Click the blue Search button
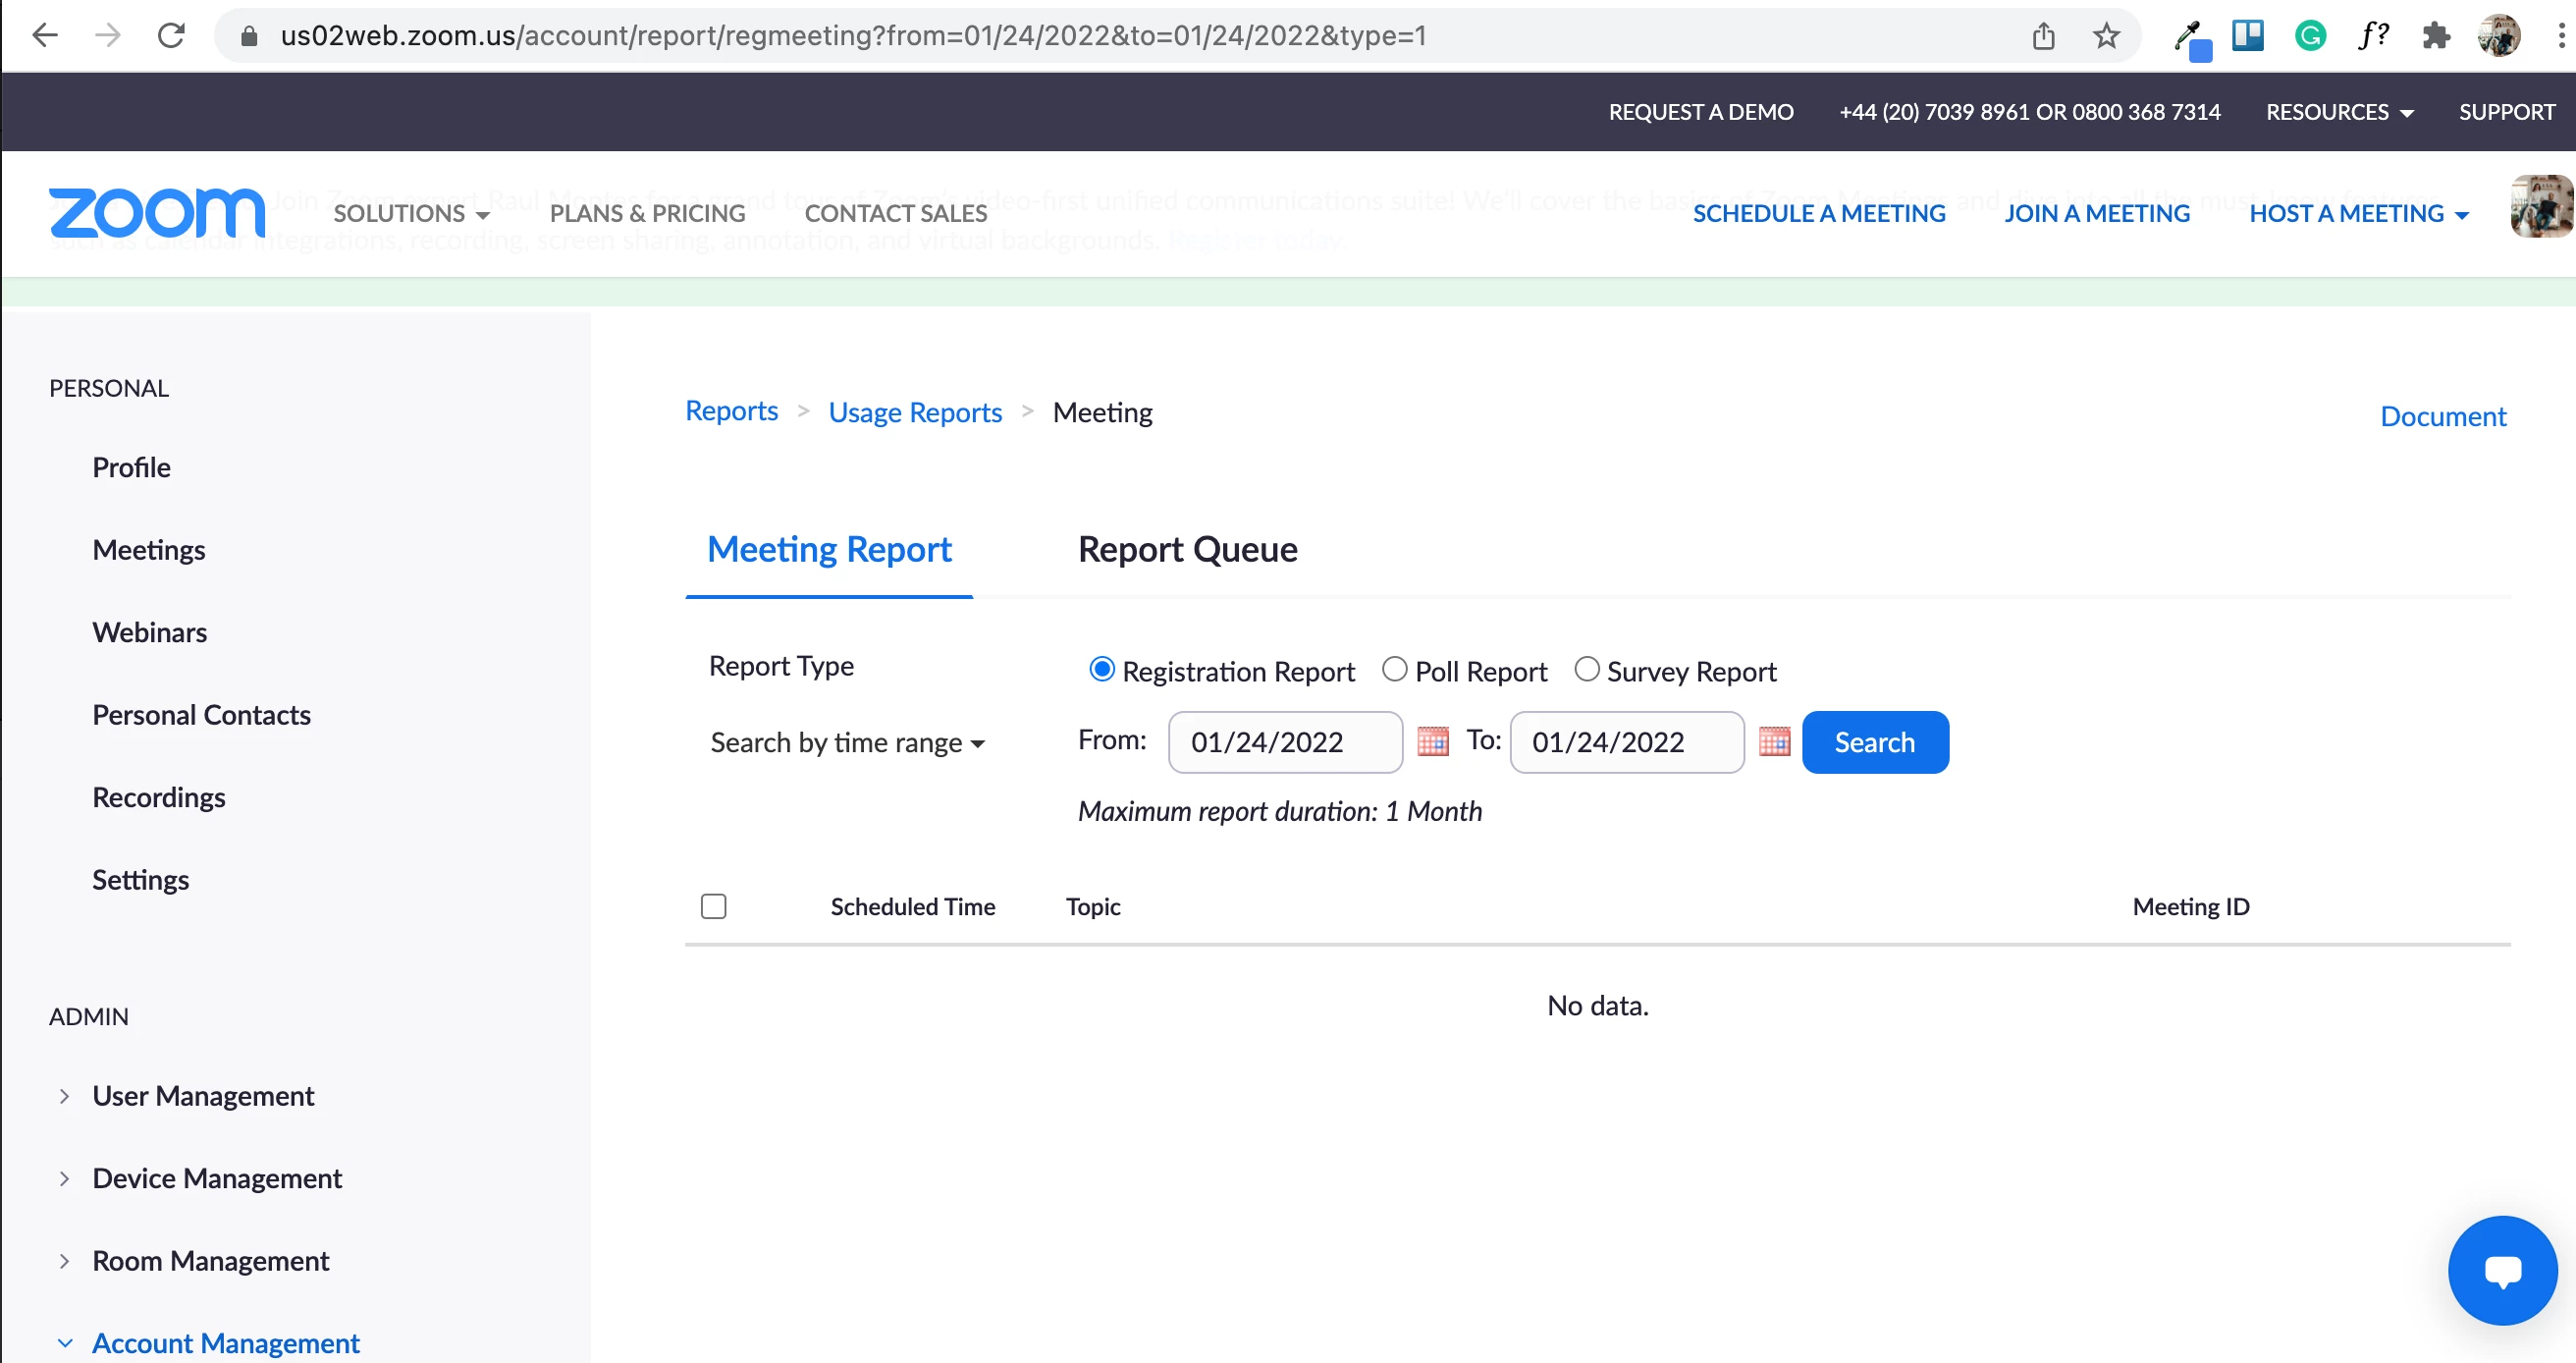Image resolution: width=2576 pixels, height=1363 pixels. pos(1874,742)
